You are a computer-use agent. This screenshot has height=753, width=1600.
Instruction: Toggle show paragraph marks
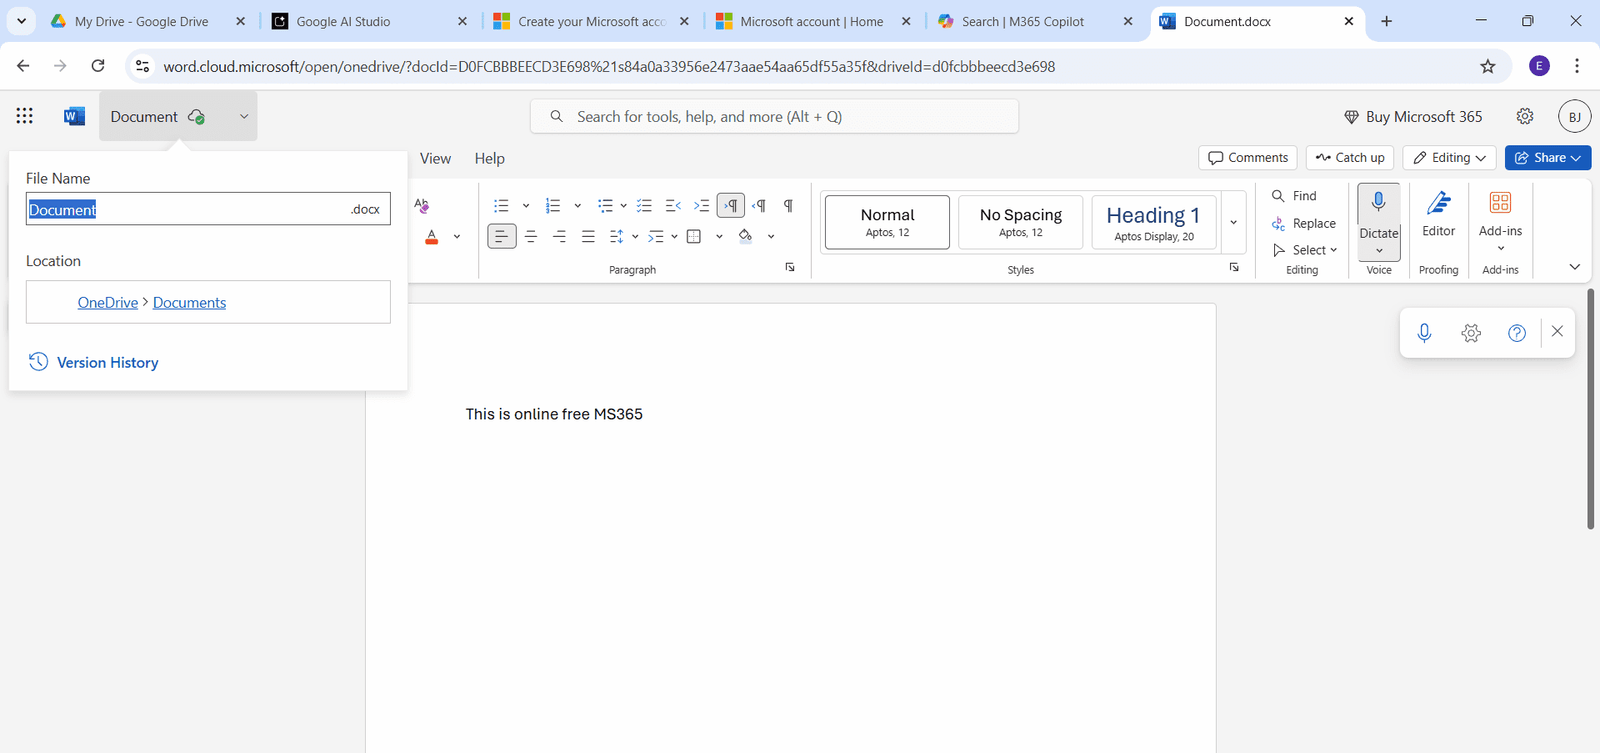point(788,206)
